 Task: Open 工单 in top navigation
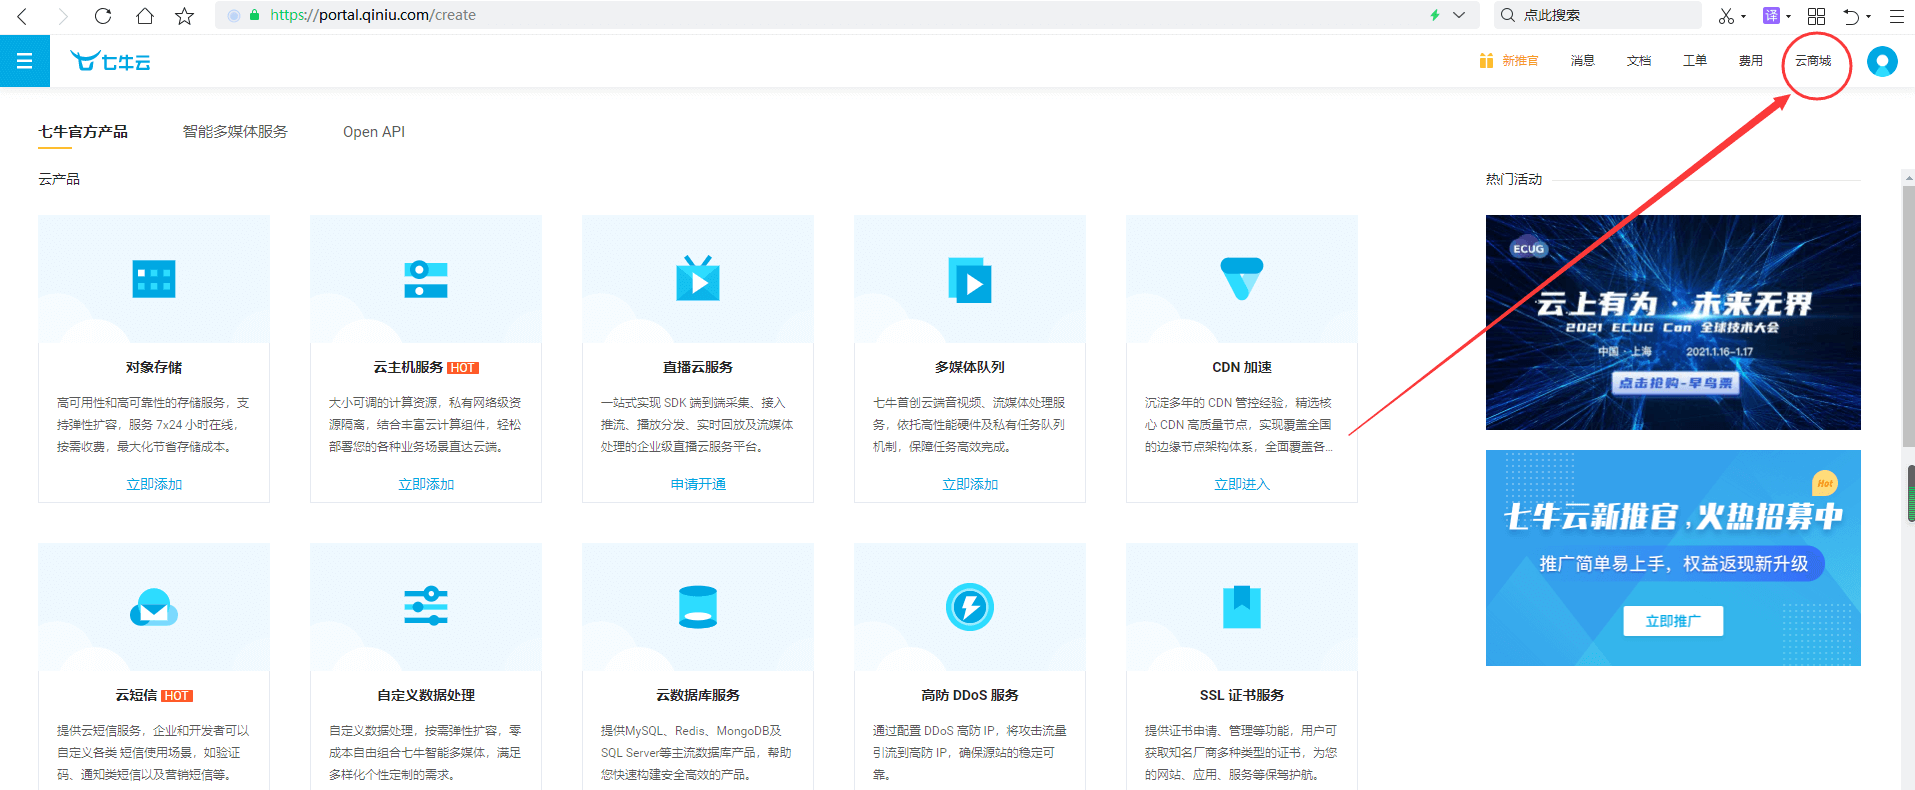point(1695,61)
